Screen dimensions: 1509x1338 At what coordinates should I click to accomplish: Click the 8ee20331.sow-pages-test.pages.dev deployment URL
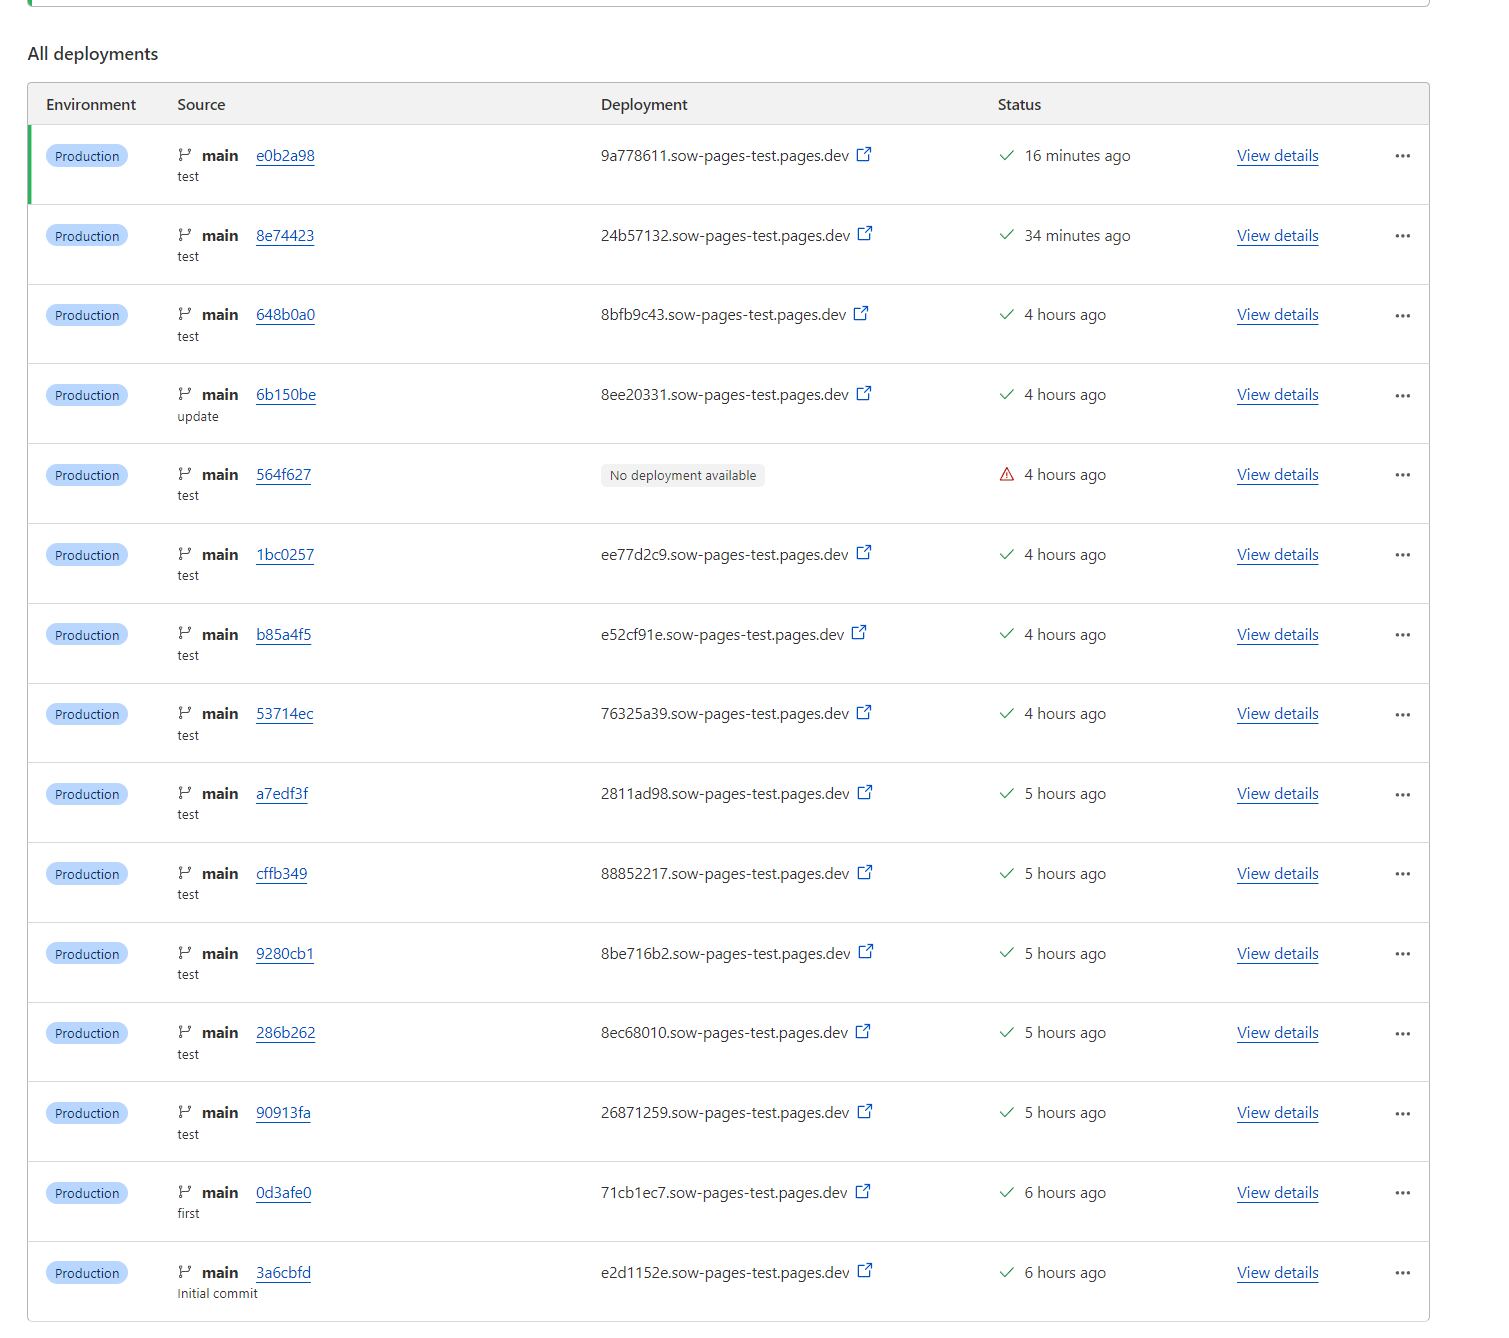click(x=725, y=395)
